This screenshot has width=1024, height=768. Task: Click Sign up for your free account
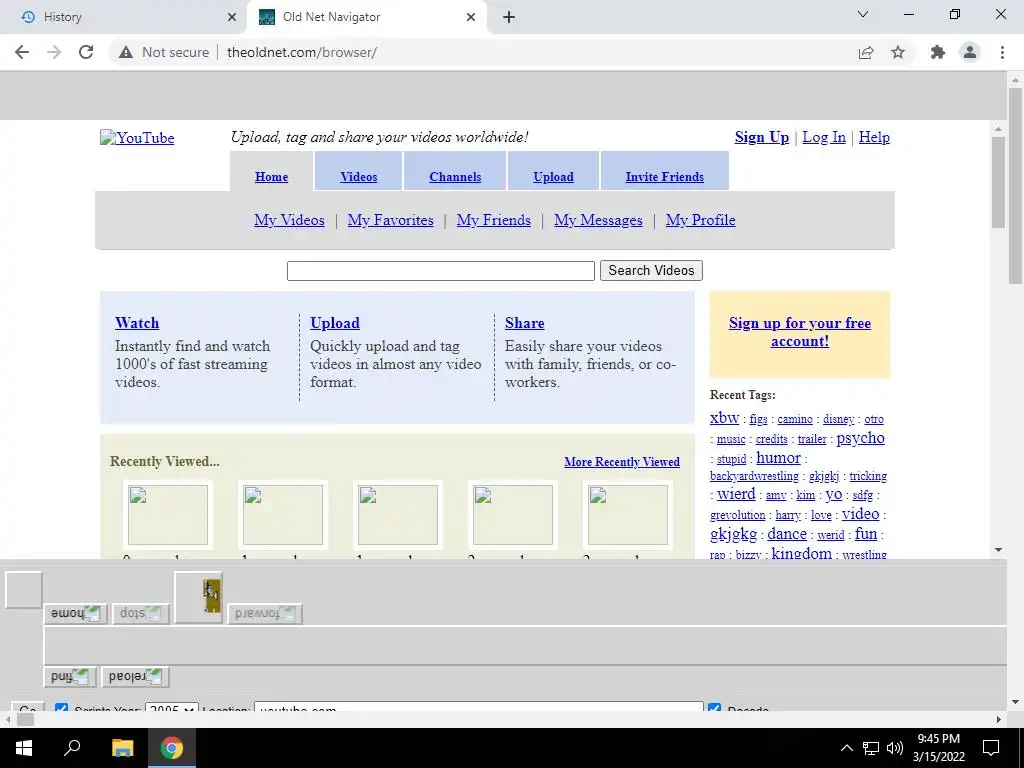click(x=799, y=332)
